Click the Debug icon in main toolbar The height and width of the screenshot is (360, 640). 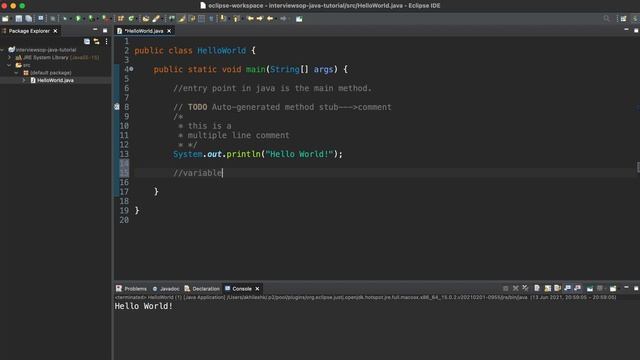[64, 19]
